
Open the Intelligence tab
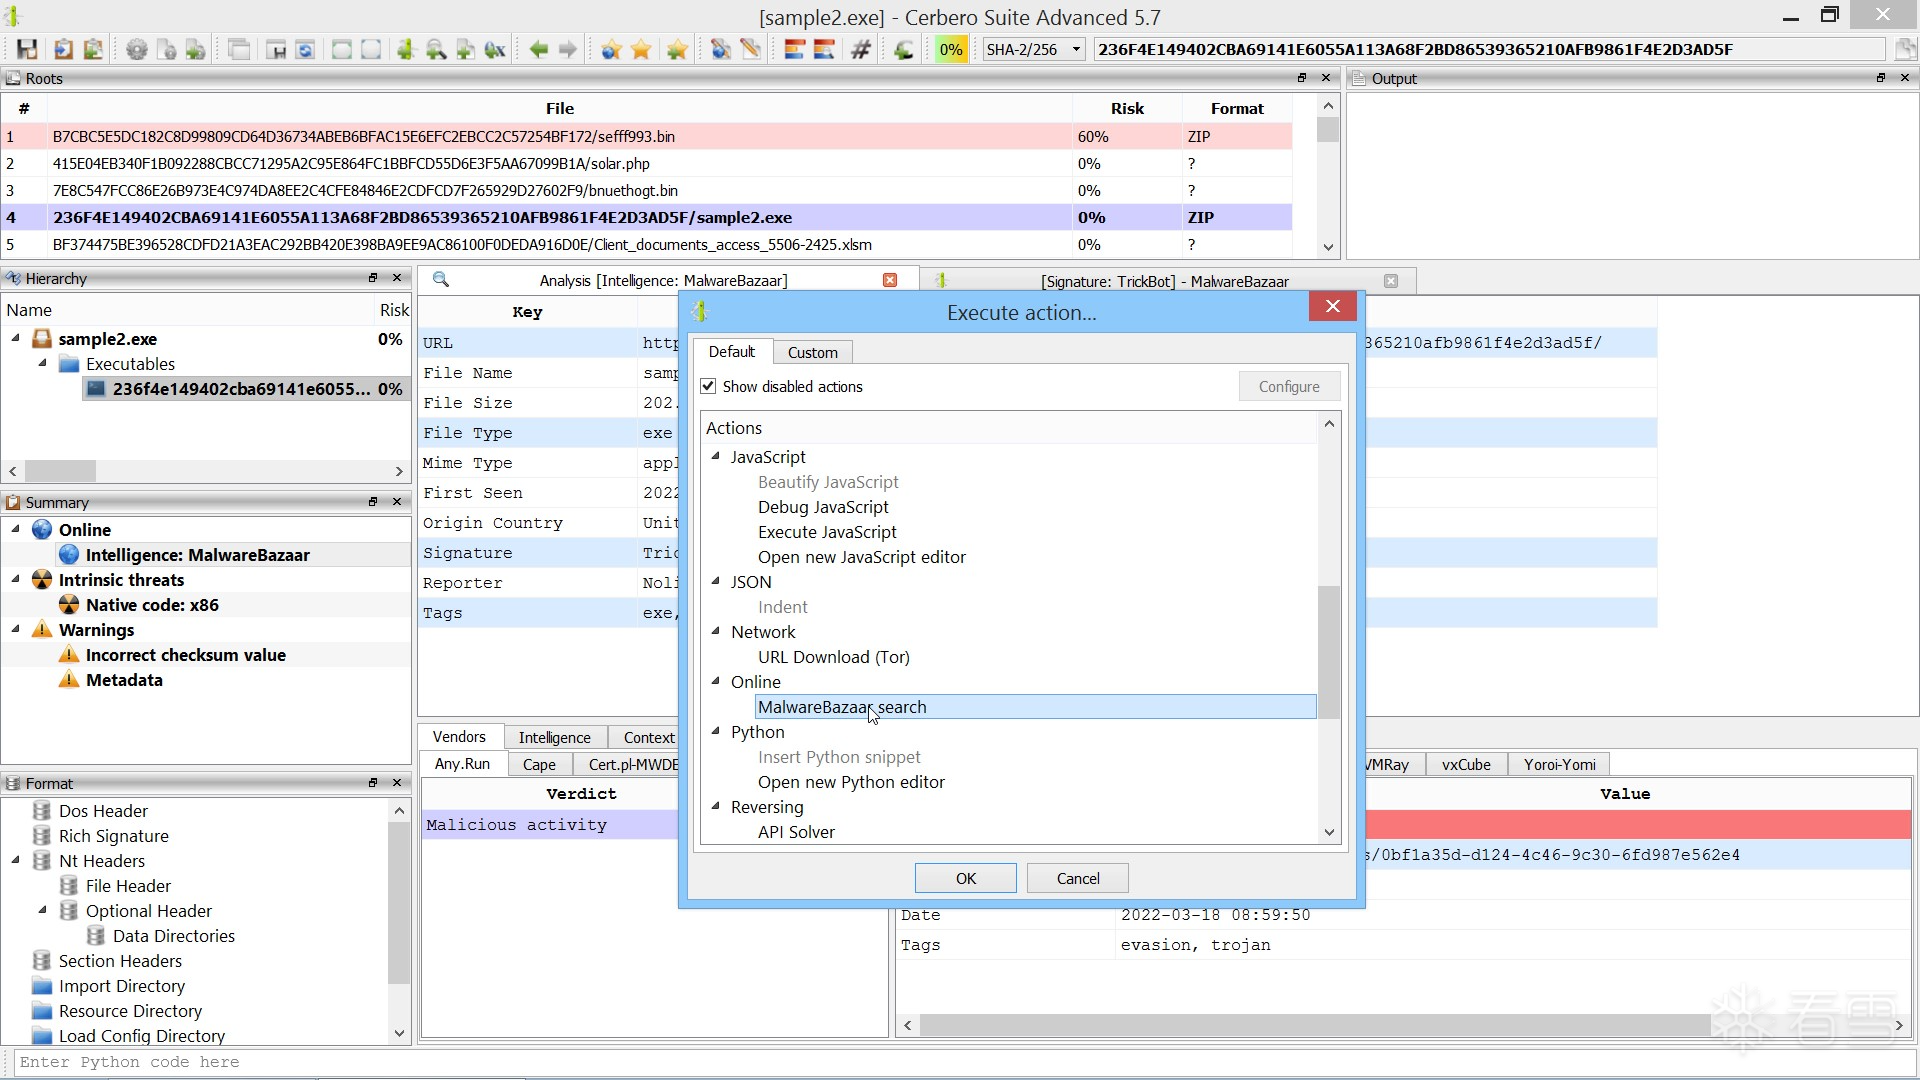point(554,737)
